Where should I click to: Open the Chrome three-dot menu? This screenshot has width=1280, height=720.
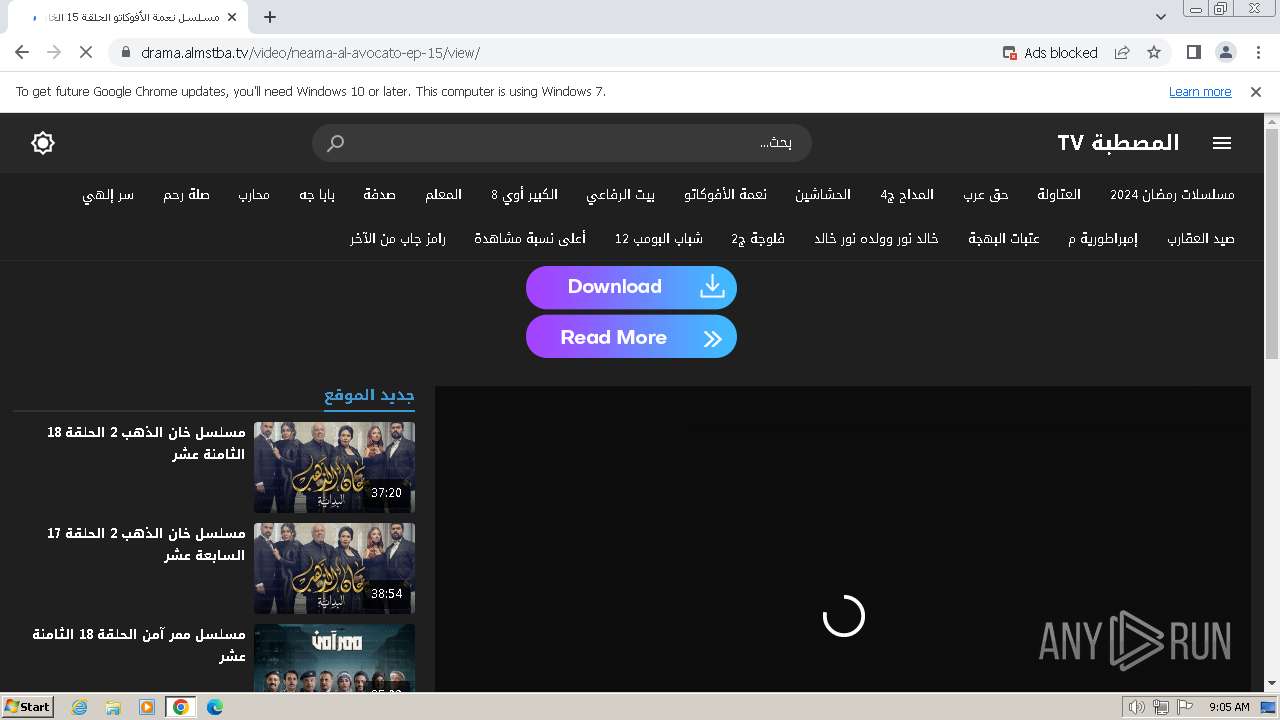[x=1258, y=52]
